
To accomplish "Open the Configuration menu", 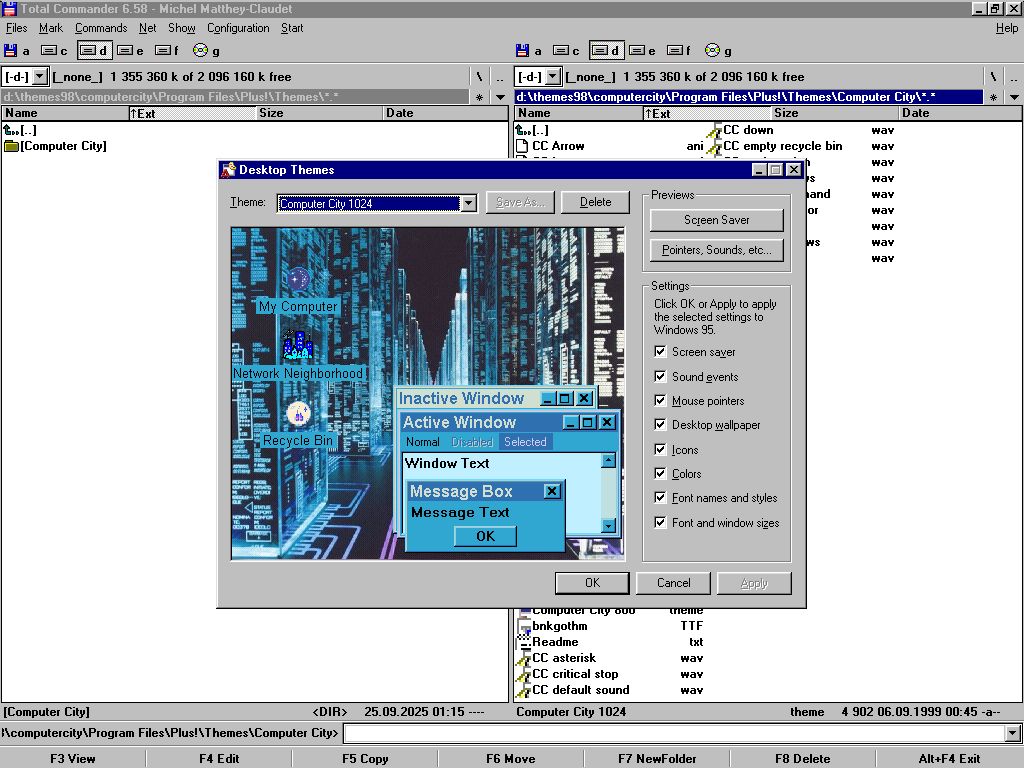I will point(238,28).
